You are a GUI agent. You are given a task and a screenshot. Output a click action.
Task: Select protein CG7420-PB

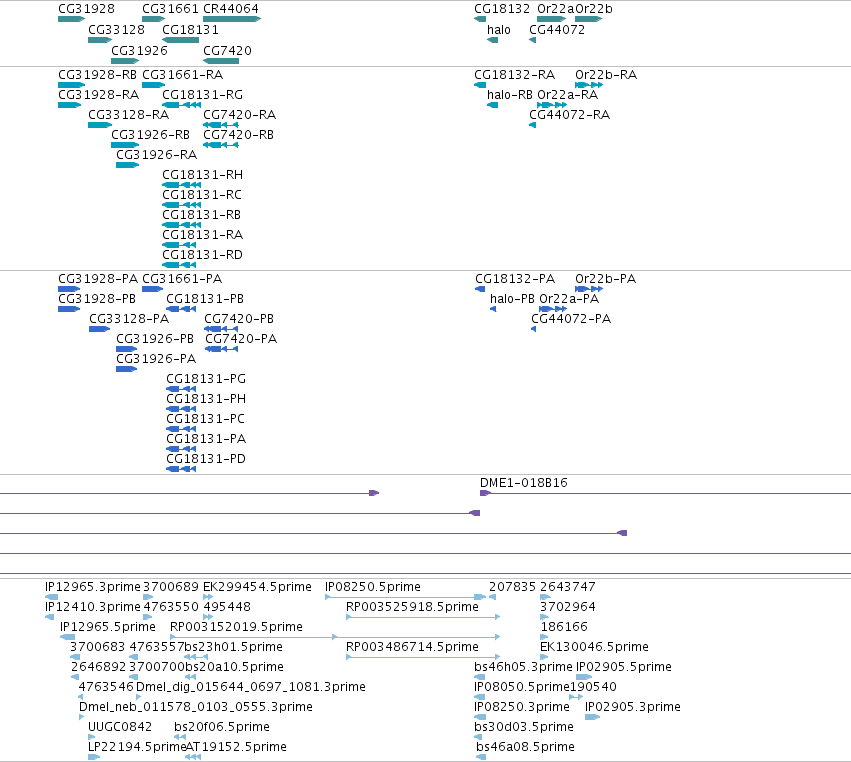239,319
